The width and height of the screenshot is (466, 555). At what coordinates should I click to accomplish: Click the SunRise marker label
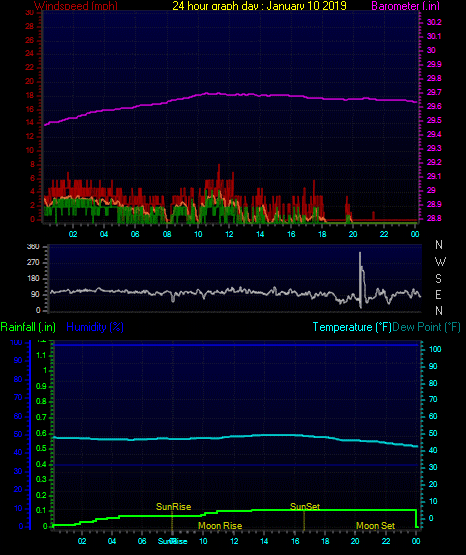click(173, 507)
